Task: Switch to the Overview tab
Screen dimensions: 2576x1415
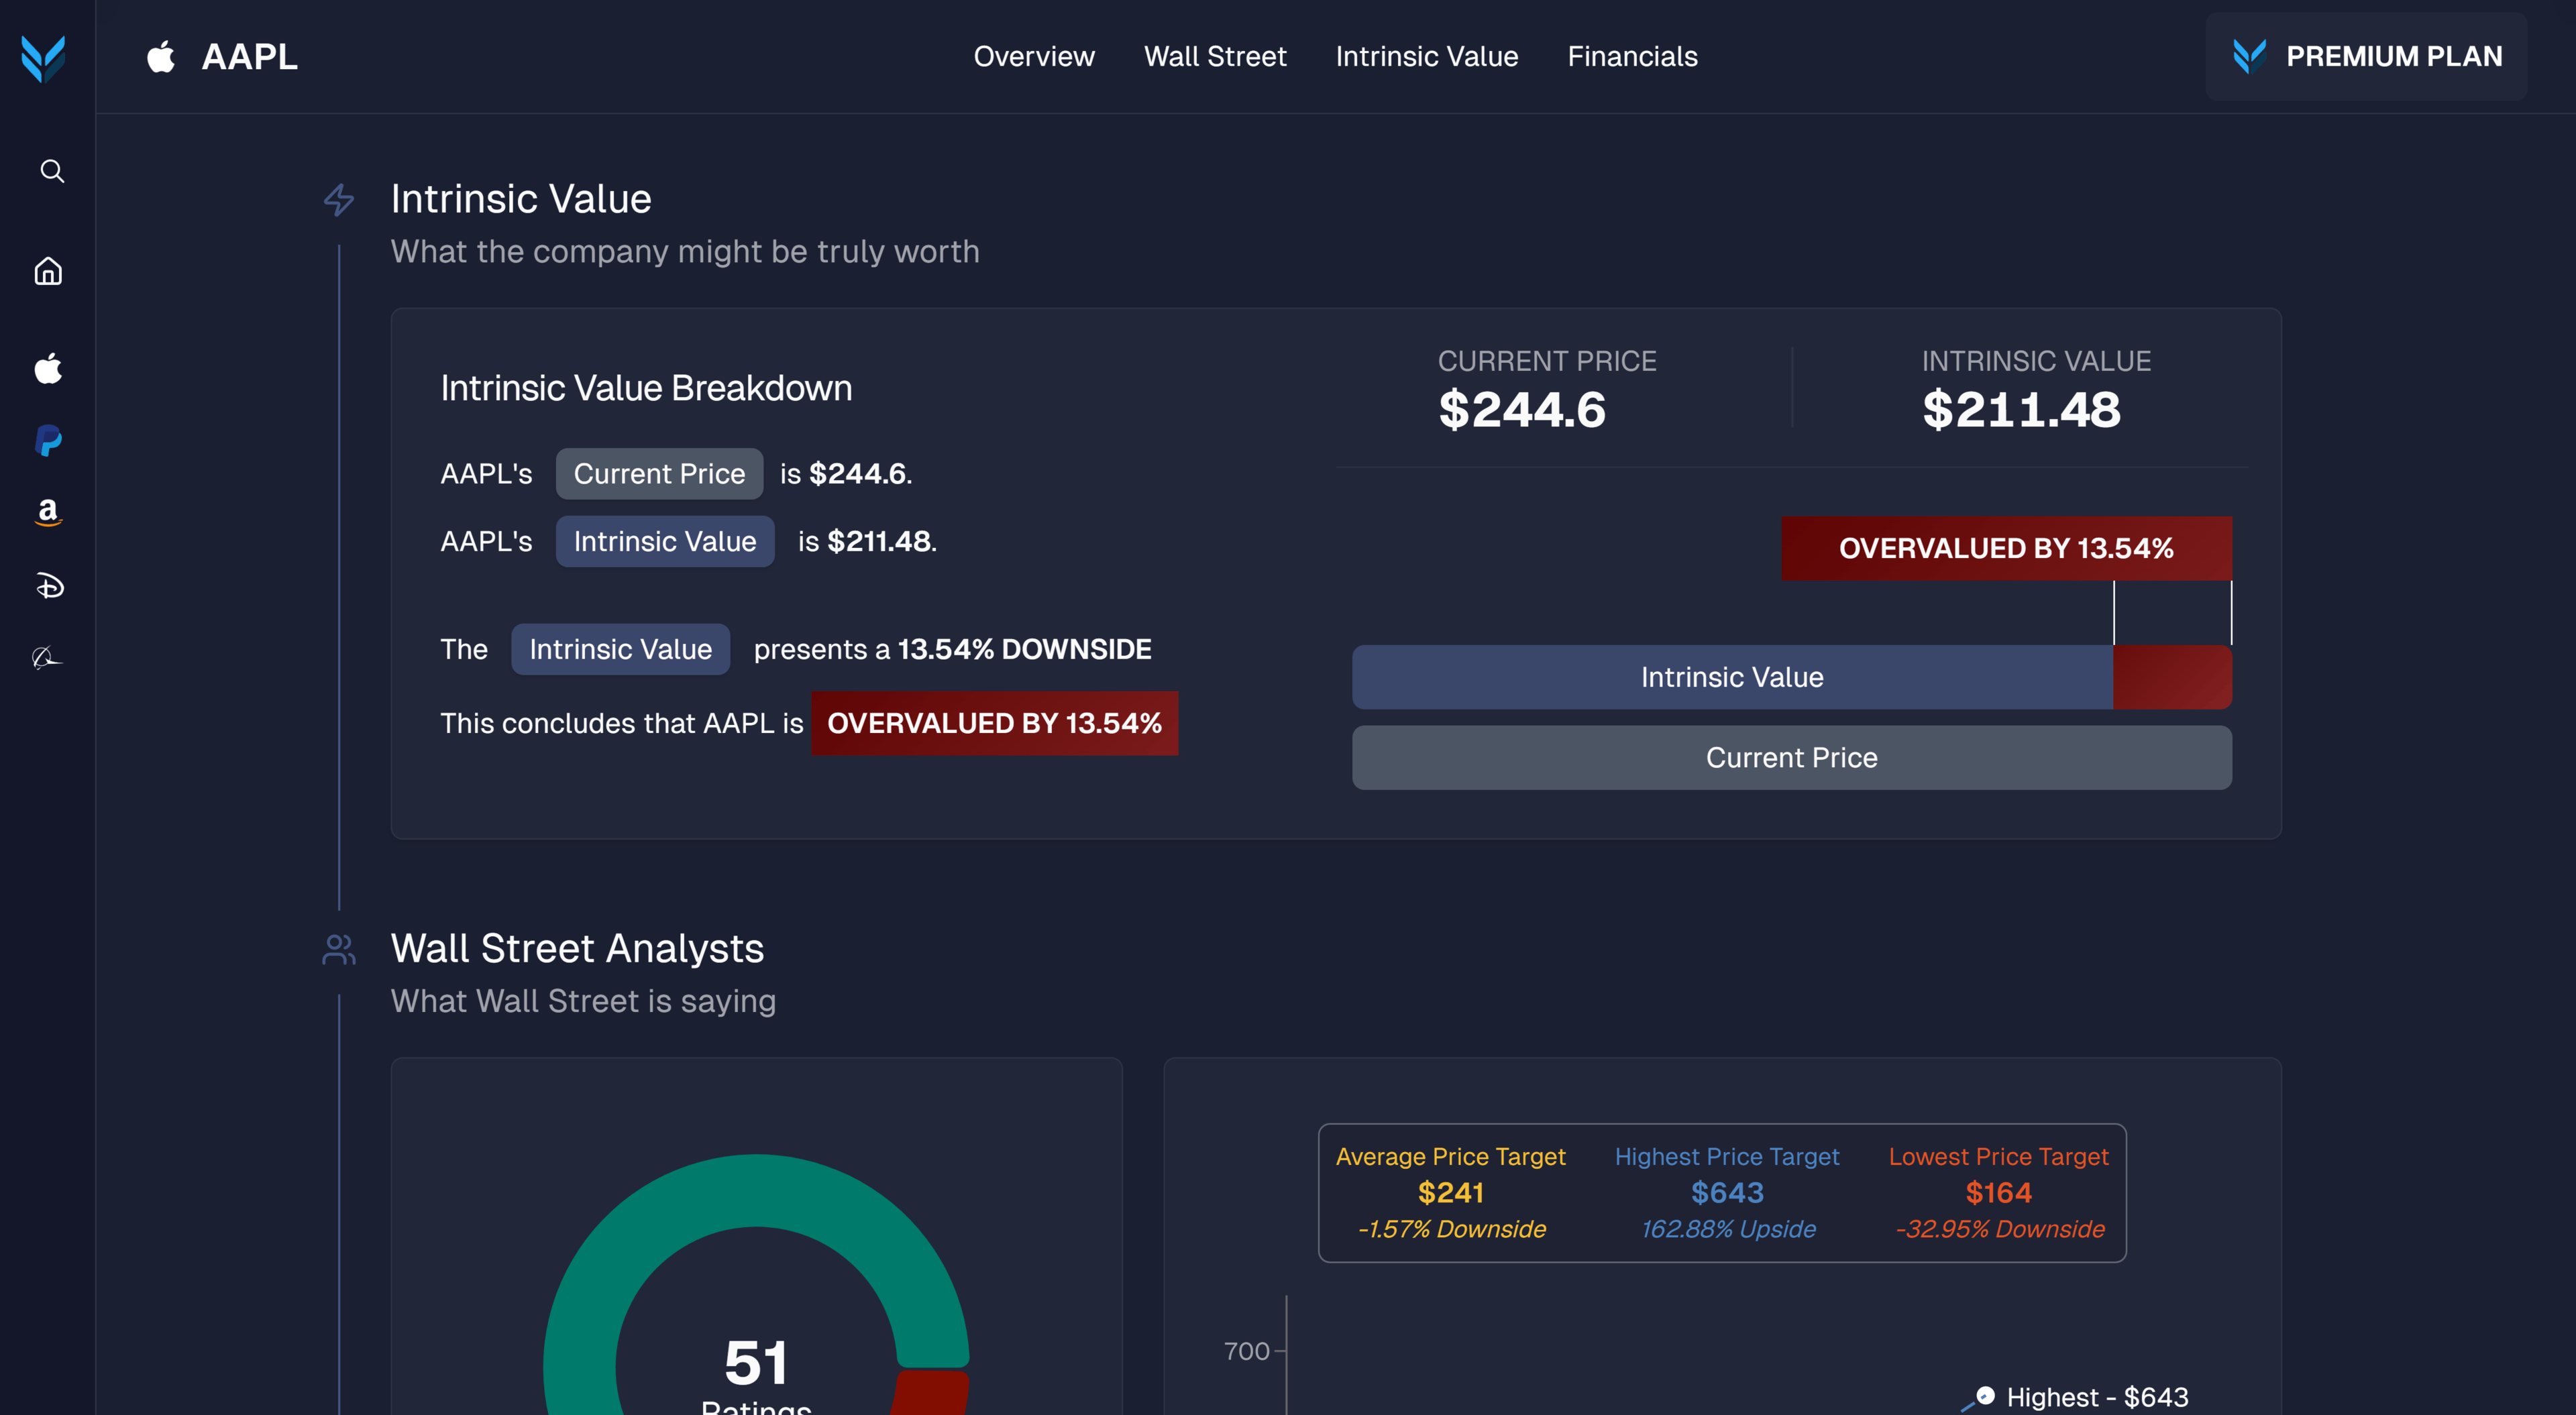Action: pos(1034,56)
